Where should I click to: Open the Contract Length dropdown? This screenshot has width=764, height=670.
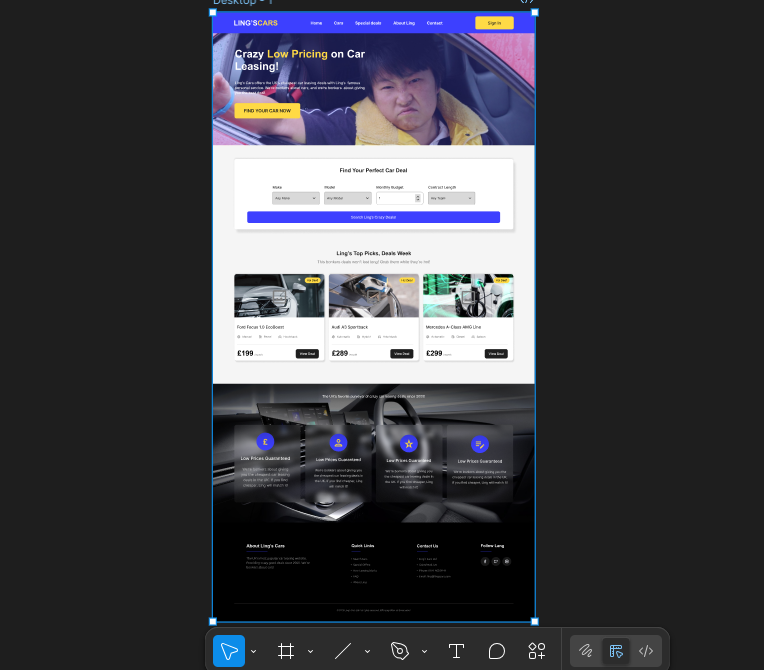[x=451, y=198]
